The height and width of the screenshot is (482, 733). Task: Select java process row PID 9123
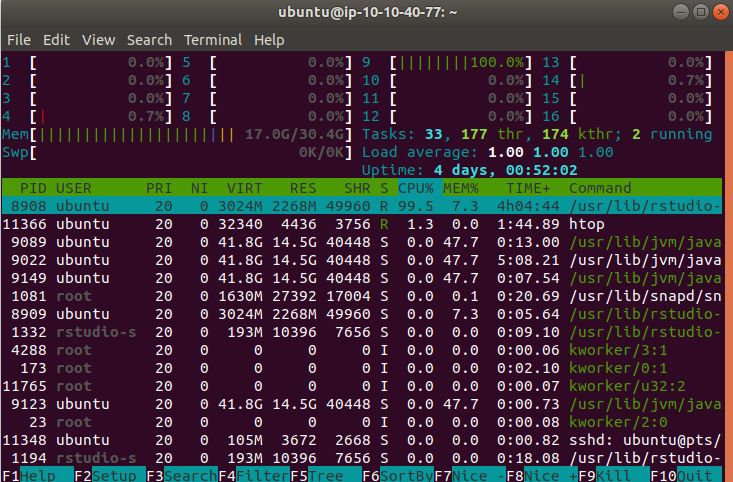click(x=362, y=404)
